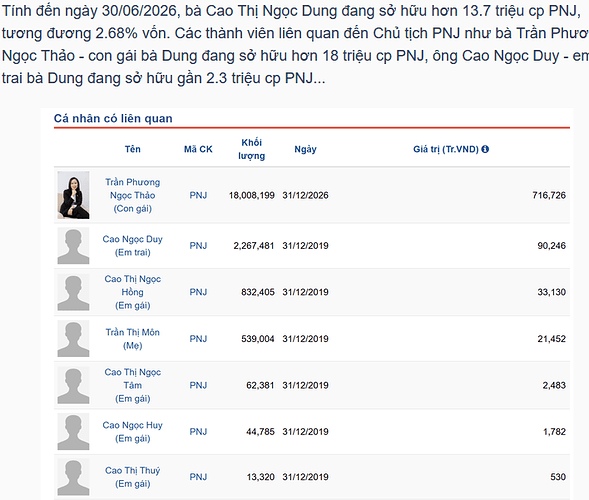Click Cao Ngọc Duy's avatar placeholder

tap(73, 246)
